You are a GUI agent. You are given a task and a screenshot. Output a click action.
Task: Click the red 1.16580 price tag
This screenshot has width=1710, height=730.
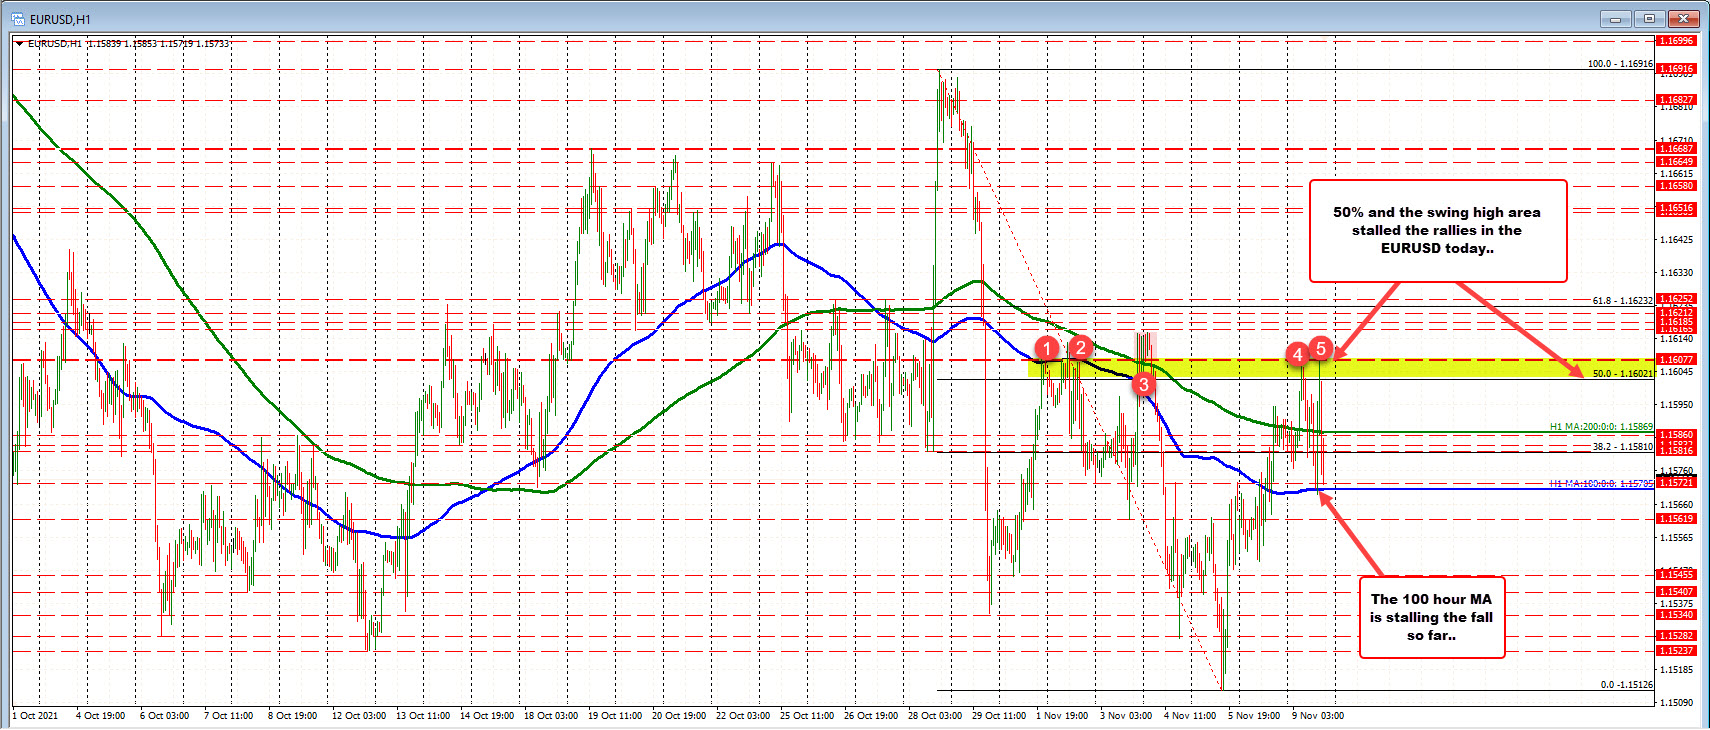click(x=1676, y=186)
